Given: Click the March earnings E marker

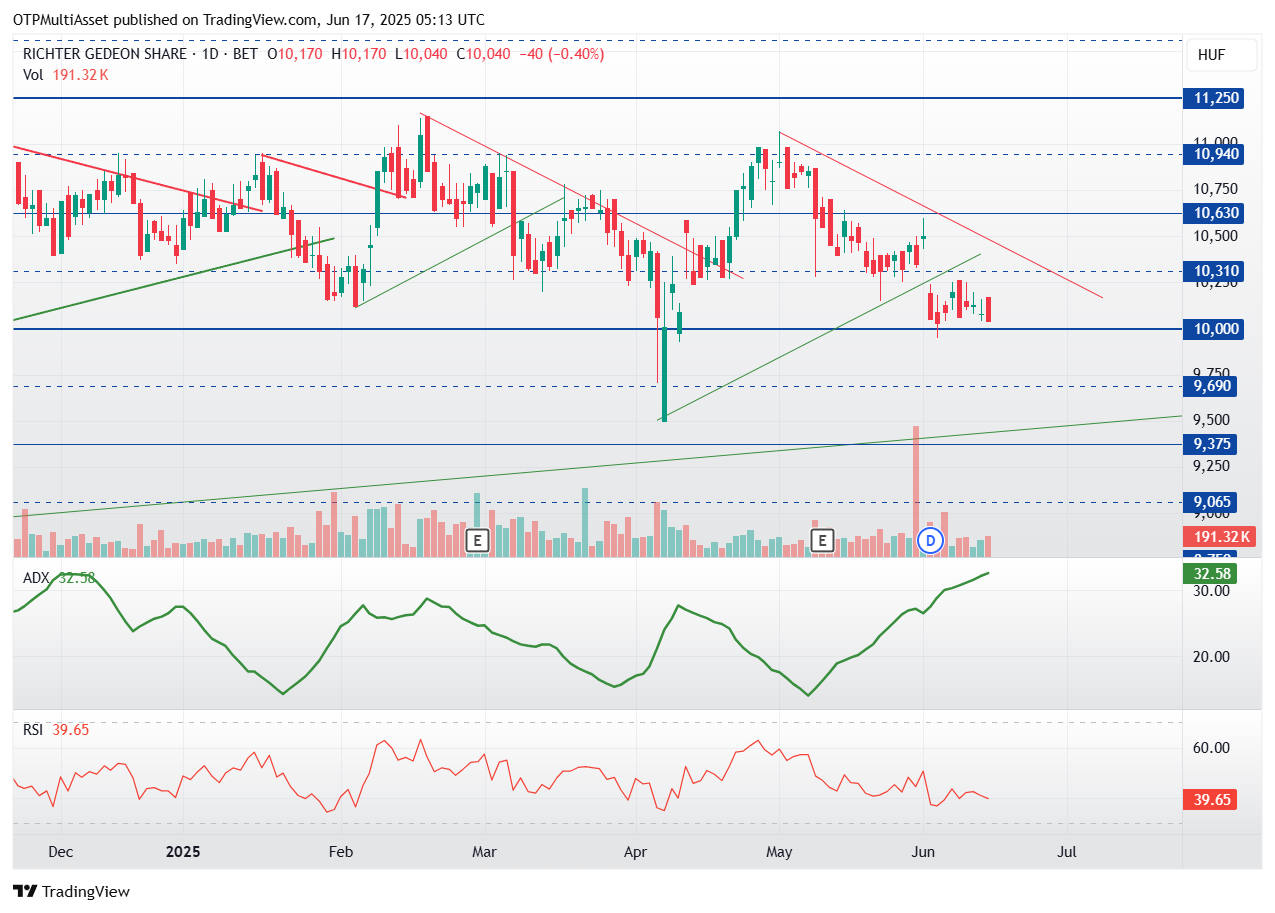Looking at the screenshot, I should (477, 541).
